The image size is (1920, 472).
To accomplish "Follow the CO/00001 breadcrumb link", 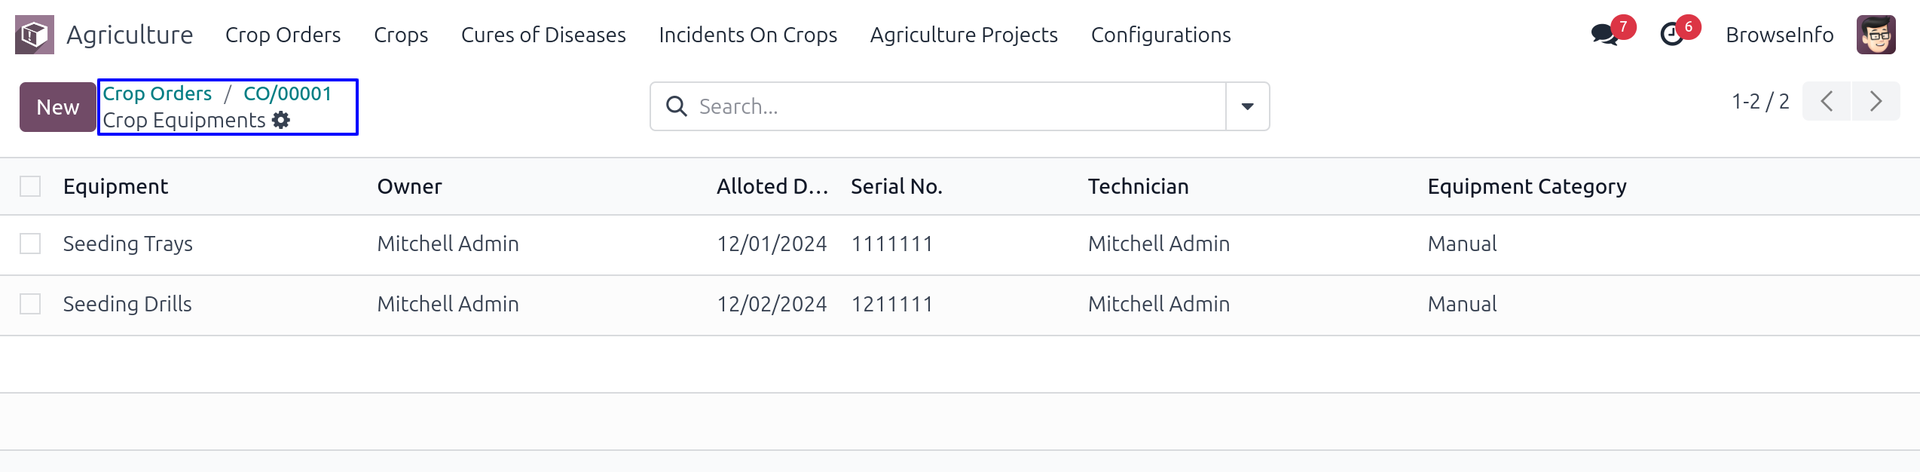I will pos(287,94).
